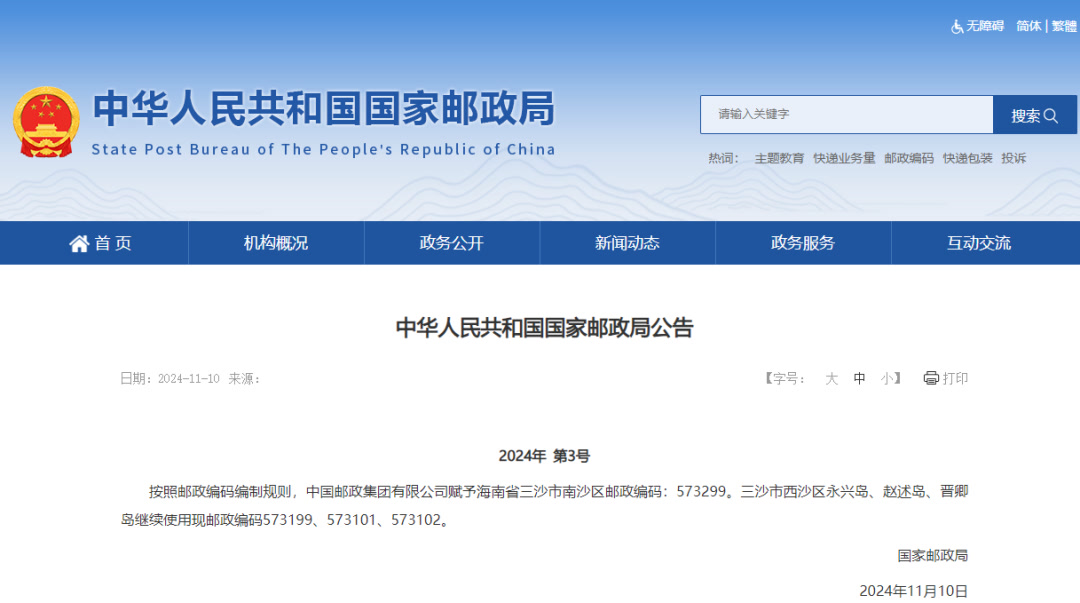The image size is (1080, 603).
Task: Focus the keyword search input field
Action: click(x=846, y=115)
